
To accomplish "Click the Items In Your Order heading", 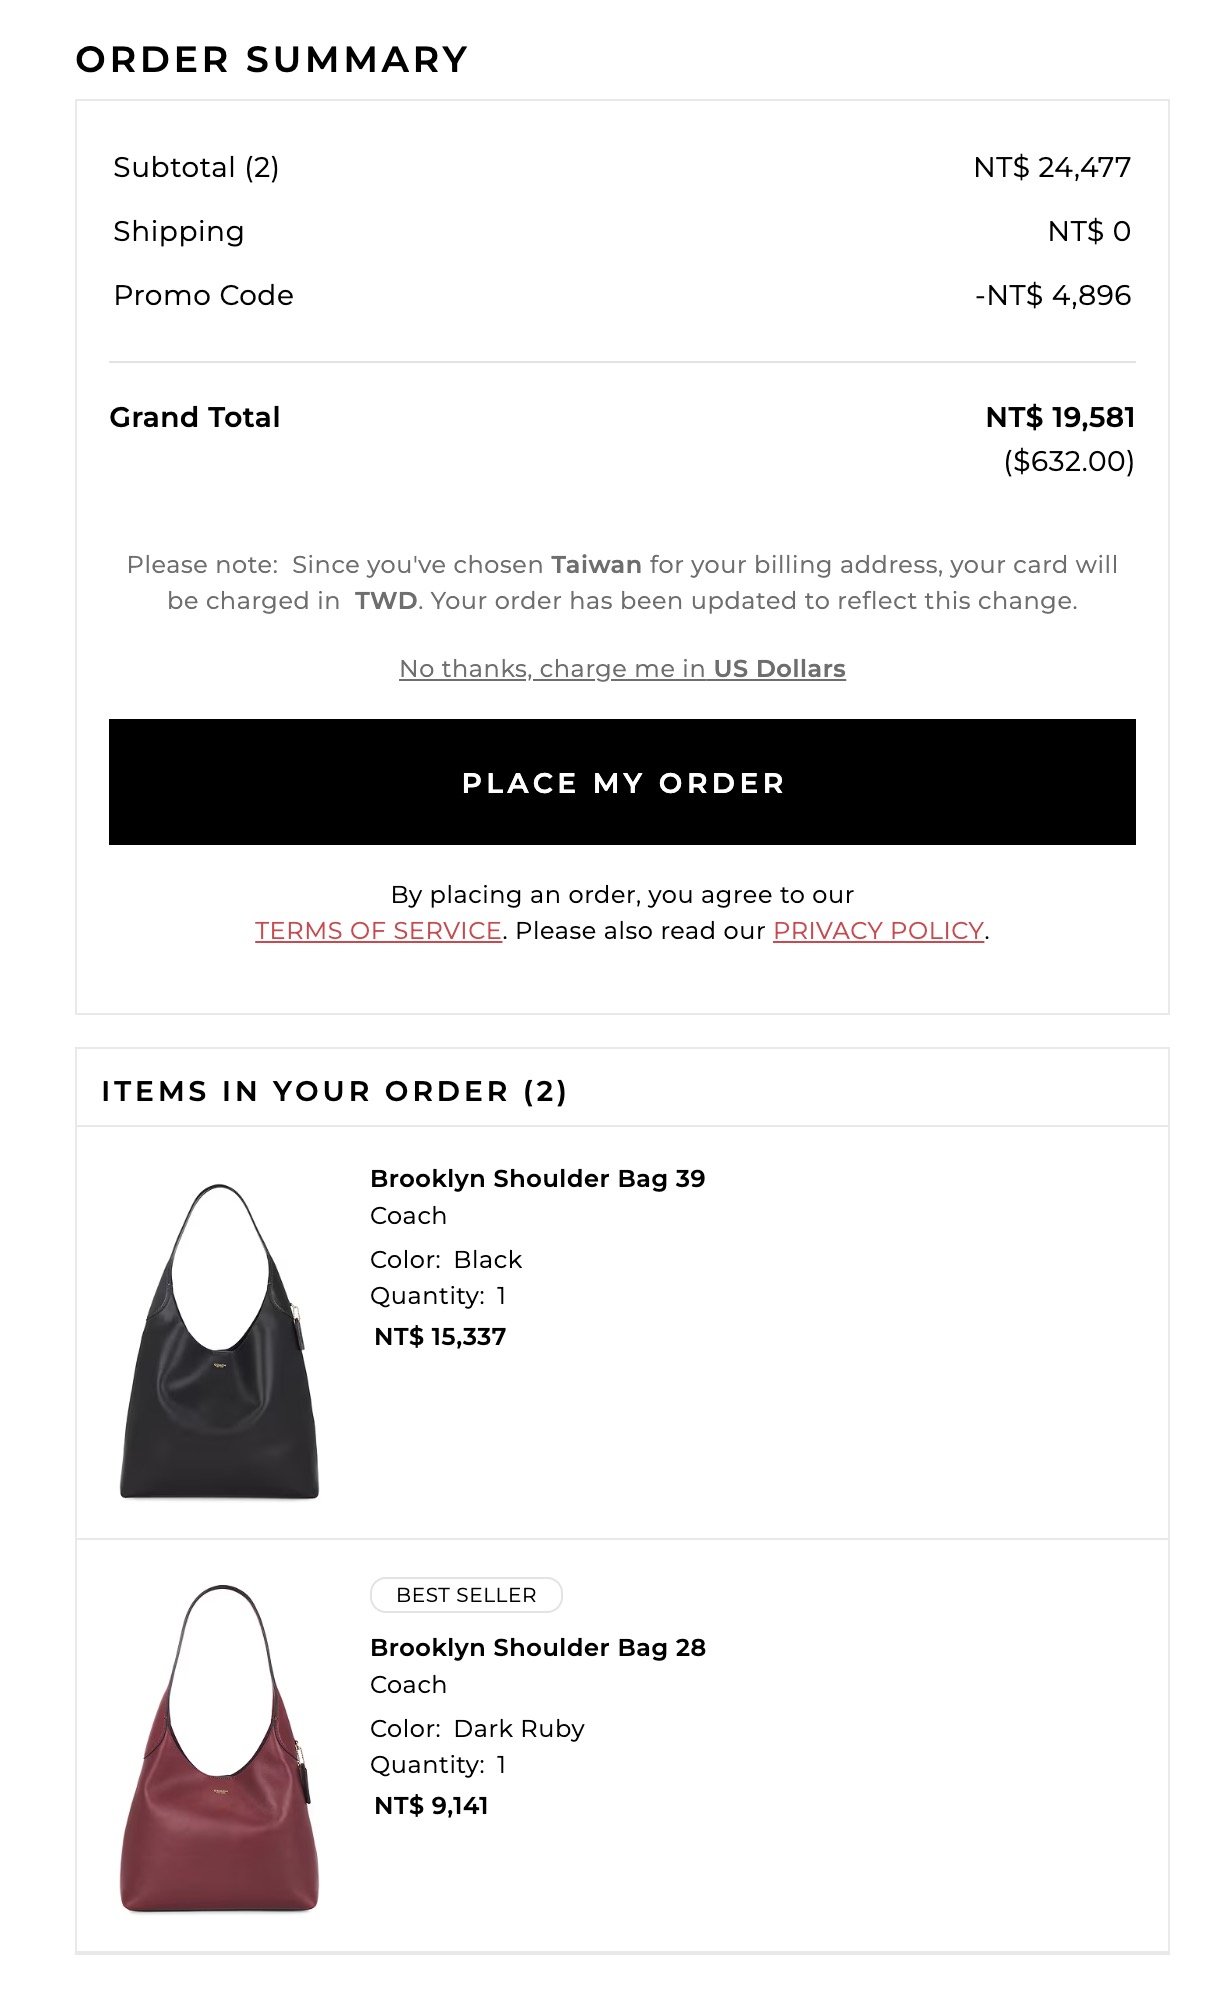I will (x=334, y=1091).
